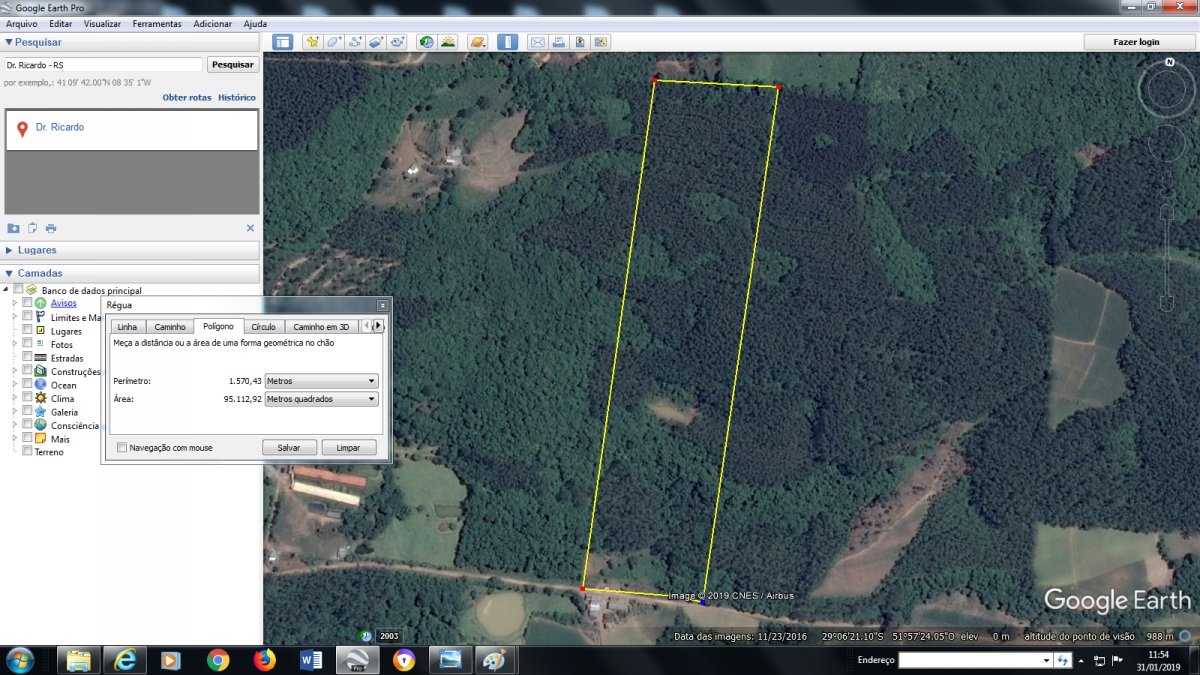Click the Email envelope toolbar icon
Screen dimensions: 1200x675
click(537, 42)
